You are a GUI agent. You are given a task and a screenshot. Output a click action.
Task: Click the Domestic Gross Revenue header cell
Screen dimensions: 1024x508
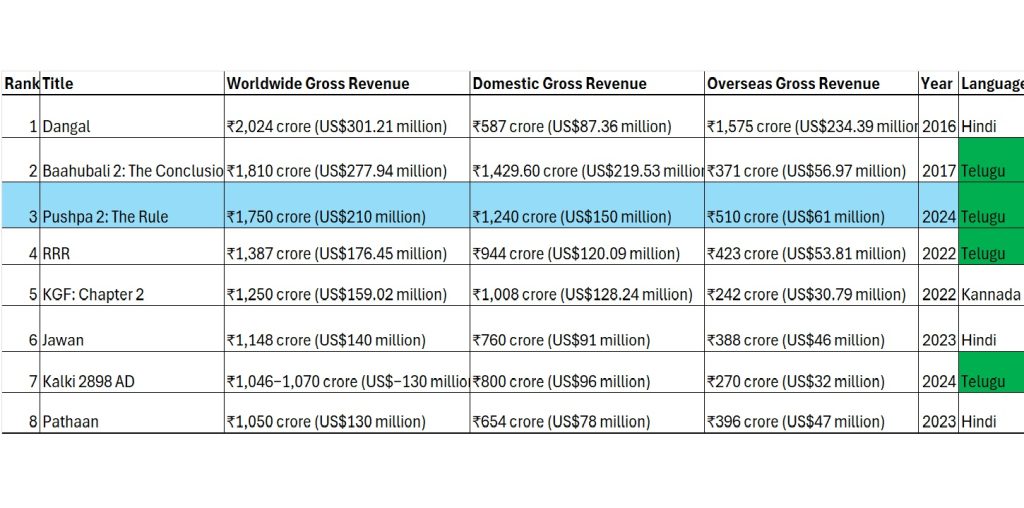point(586,84)
